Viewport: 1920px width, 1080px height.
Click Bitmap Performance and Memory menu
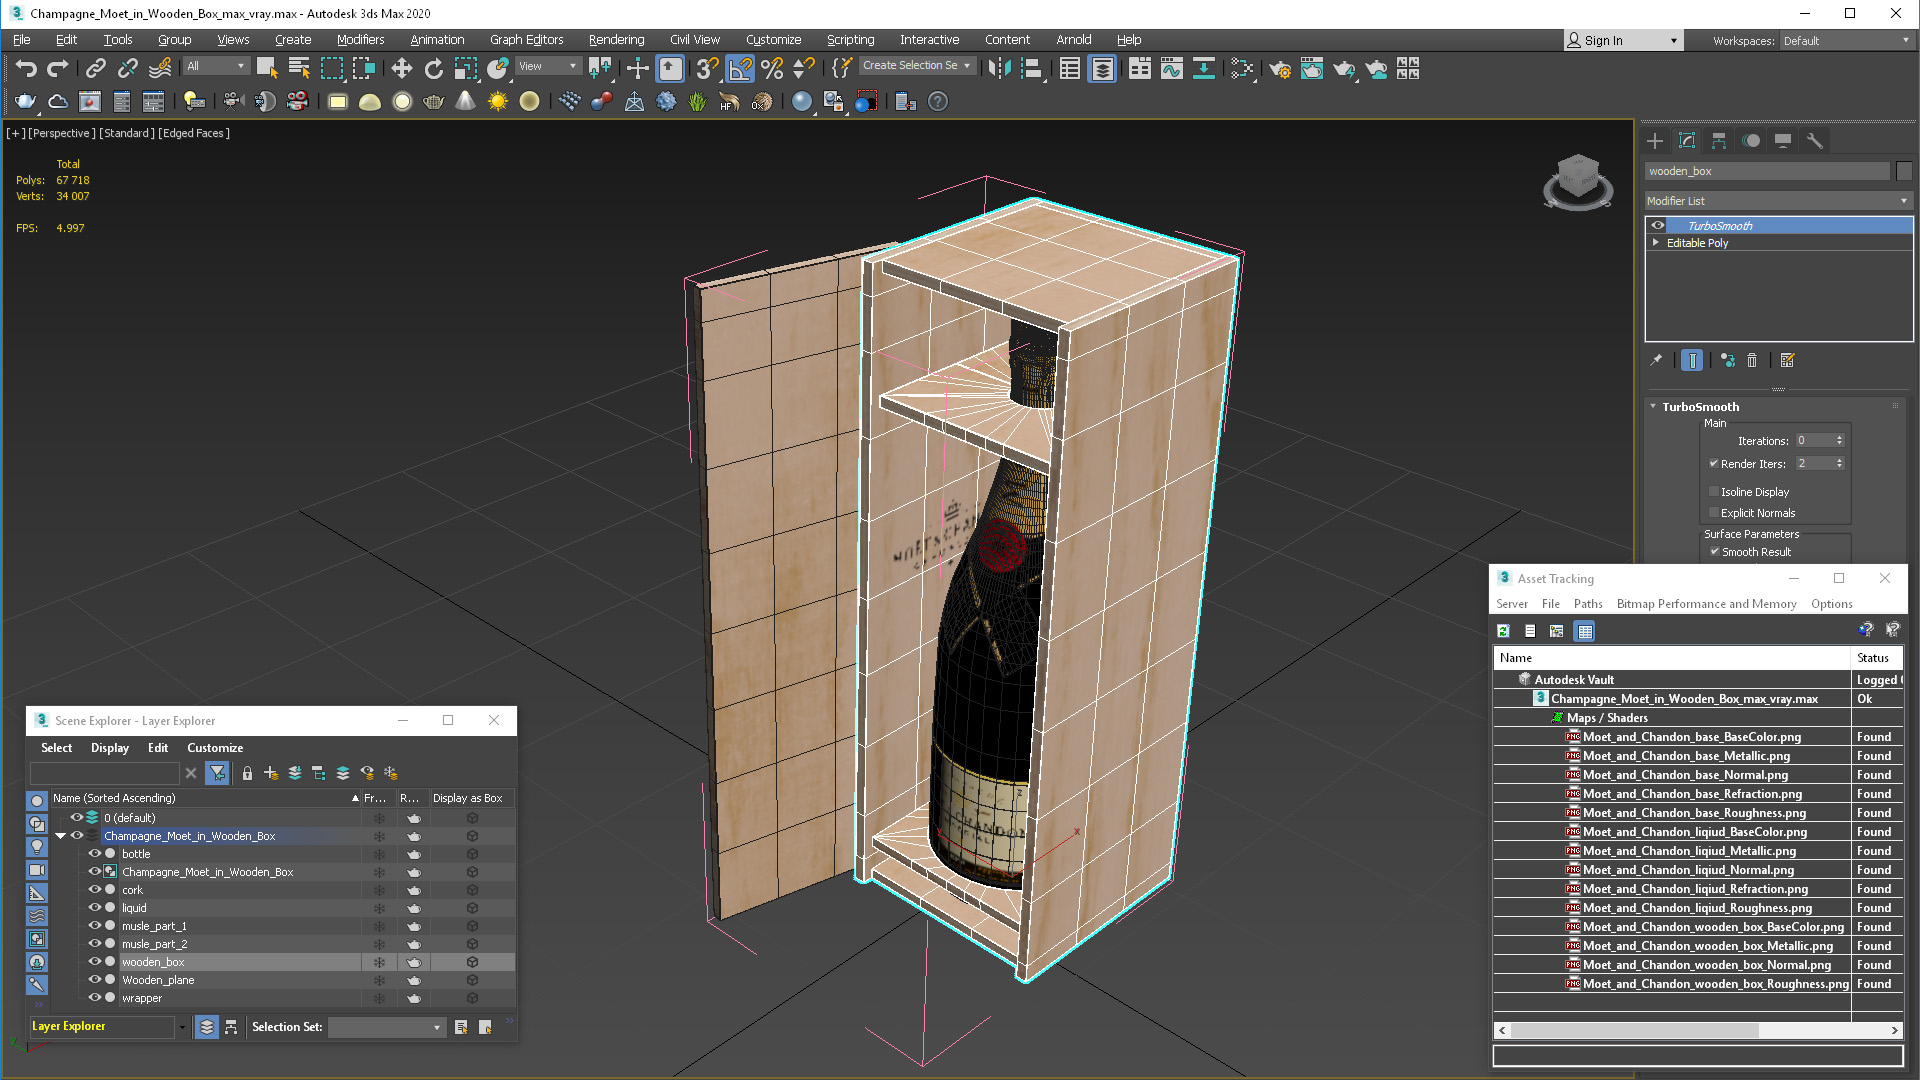point(1706,604)
